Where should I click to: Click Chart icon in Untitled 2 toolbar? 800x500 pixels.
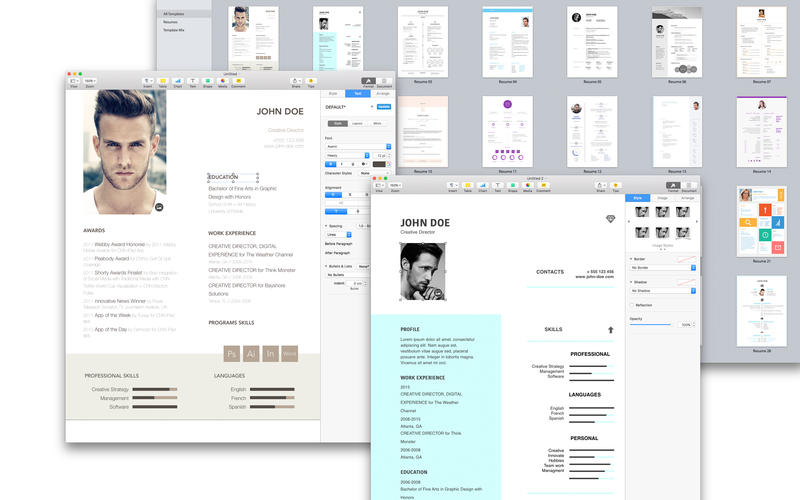[483, 185]
